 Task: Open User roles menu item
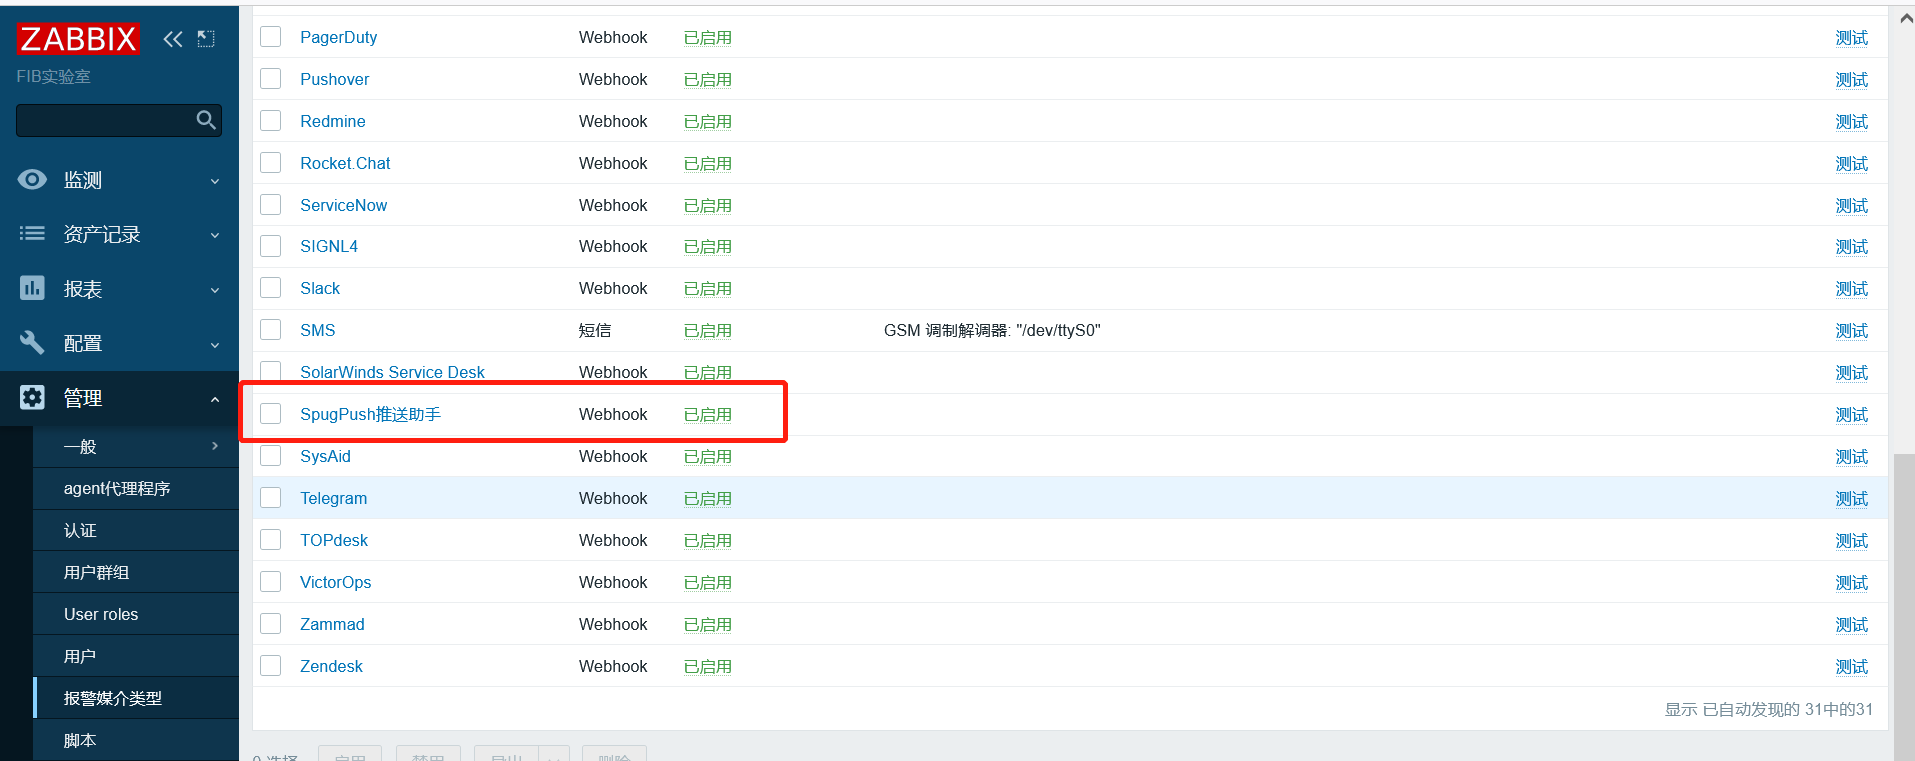click(136, 614)
